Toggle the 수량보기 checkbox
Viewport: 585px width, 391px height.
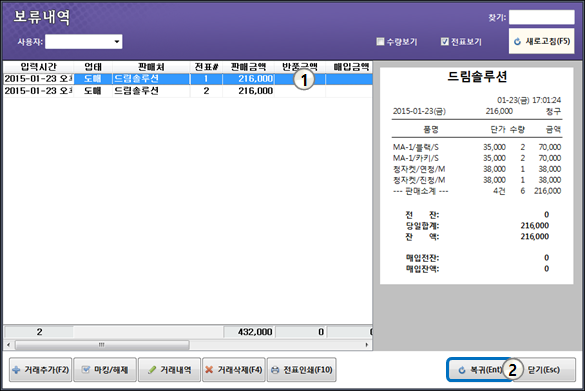pyautogui.click(x=380, y=41)
